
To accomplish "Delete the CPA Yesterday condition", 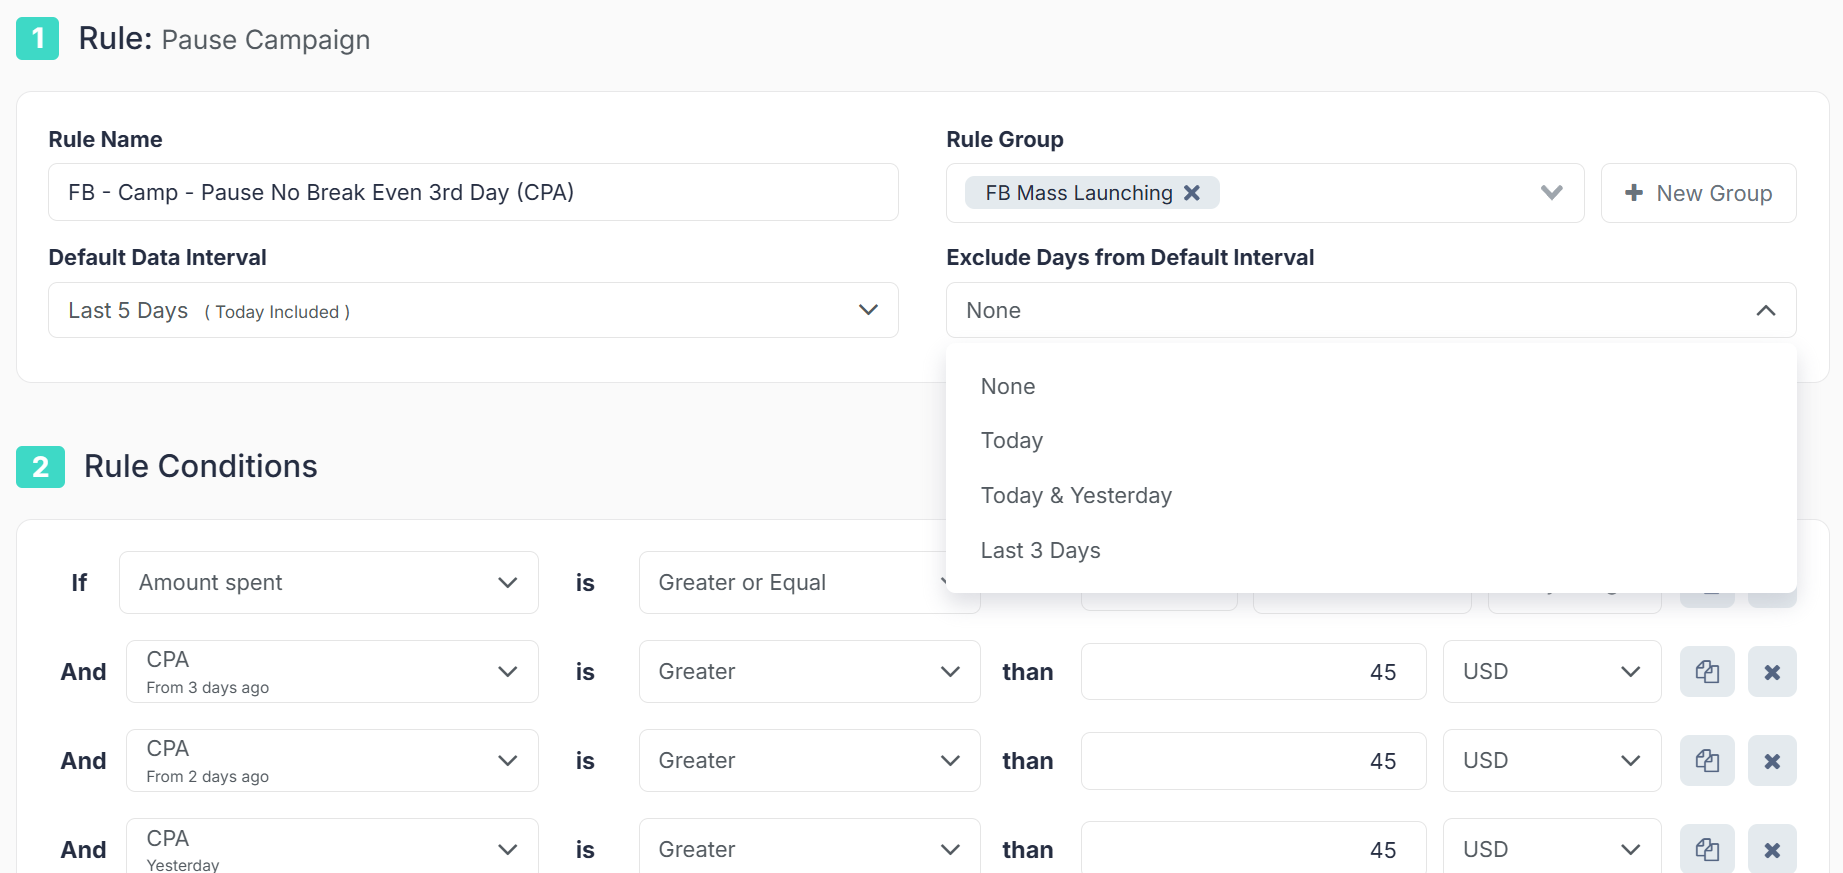I will click(x=1772, y=849).
